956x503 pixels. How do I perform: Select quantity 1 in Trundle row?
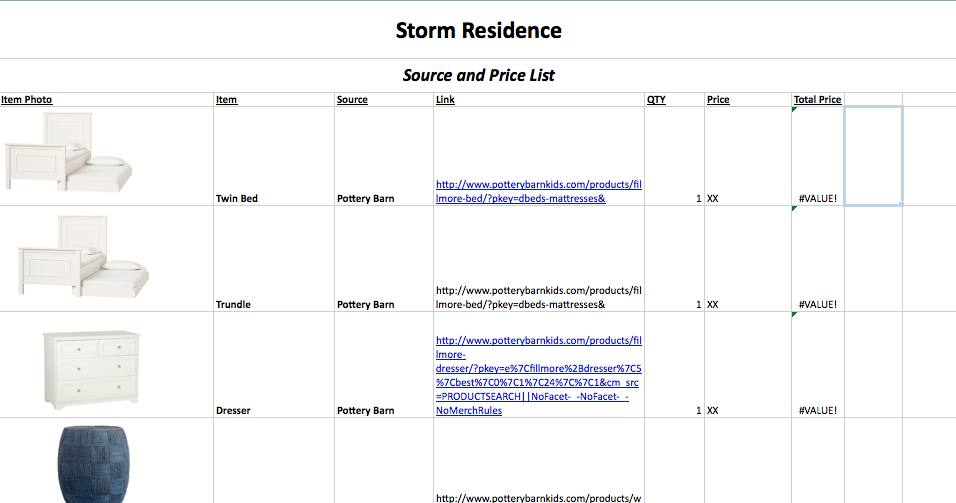tap(674, 259)
